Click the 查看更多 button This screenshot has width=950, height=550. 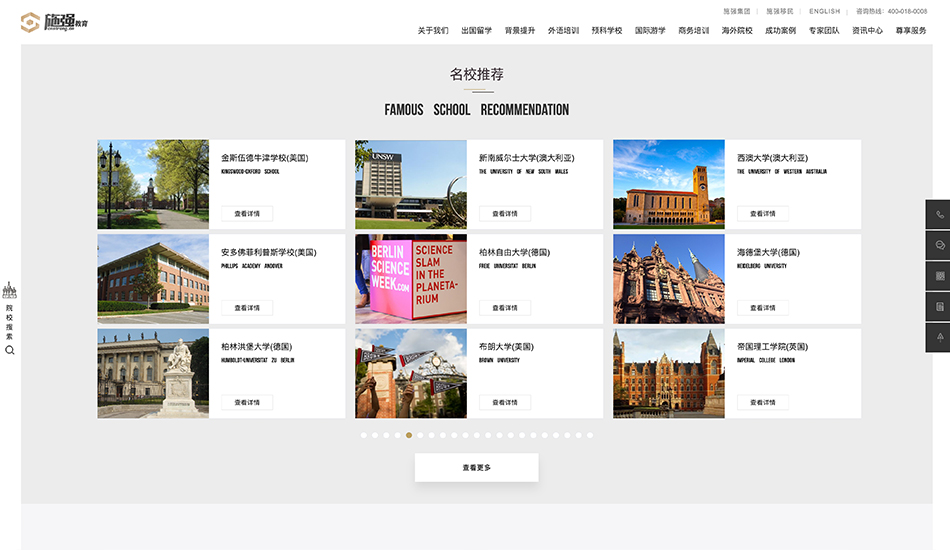[476, 468]
